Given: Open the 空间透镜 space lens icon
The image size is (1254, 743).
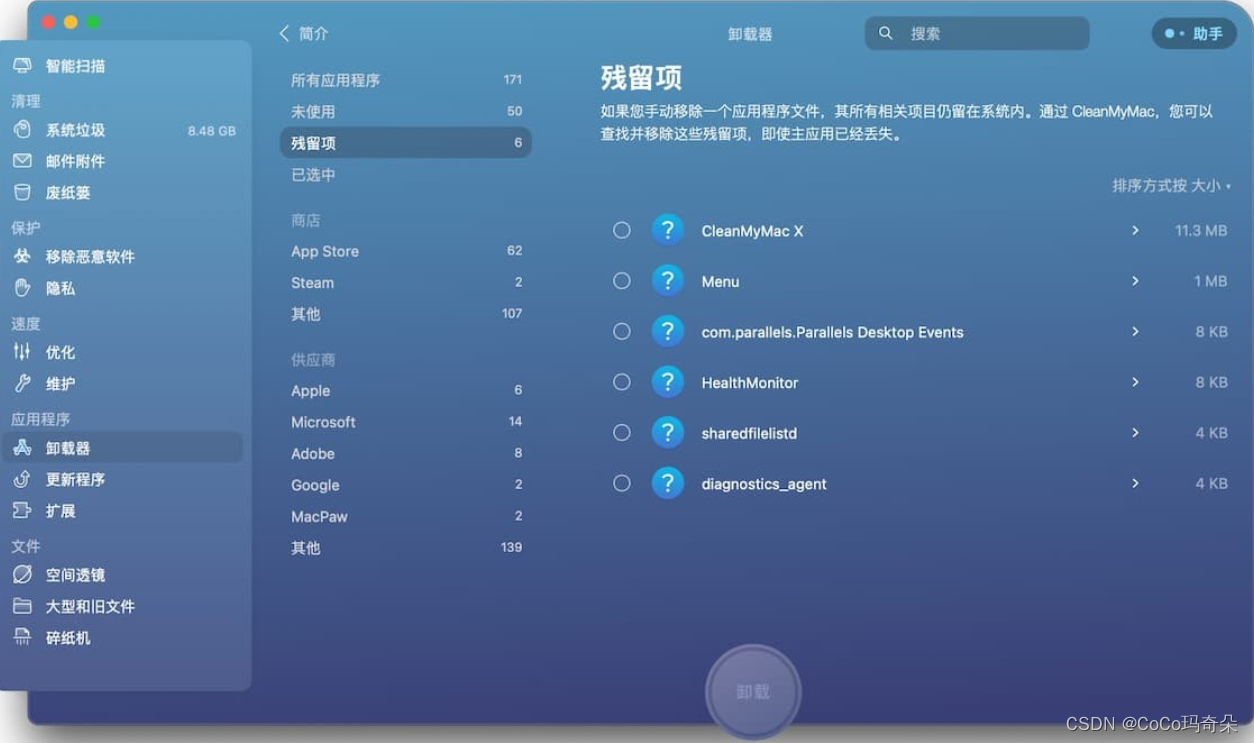Looking at the screenshot, I should pyautogui.click(x=22, y=575).
